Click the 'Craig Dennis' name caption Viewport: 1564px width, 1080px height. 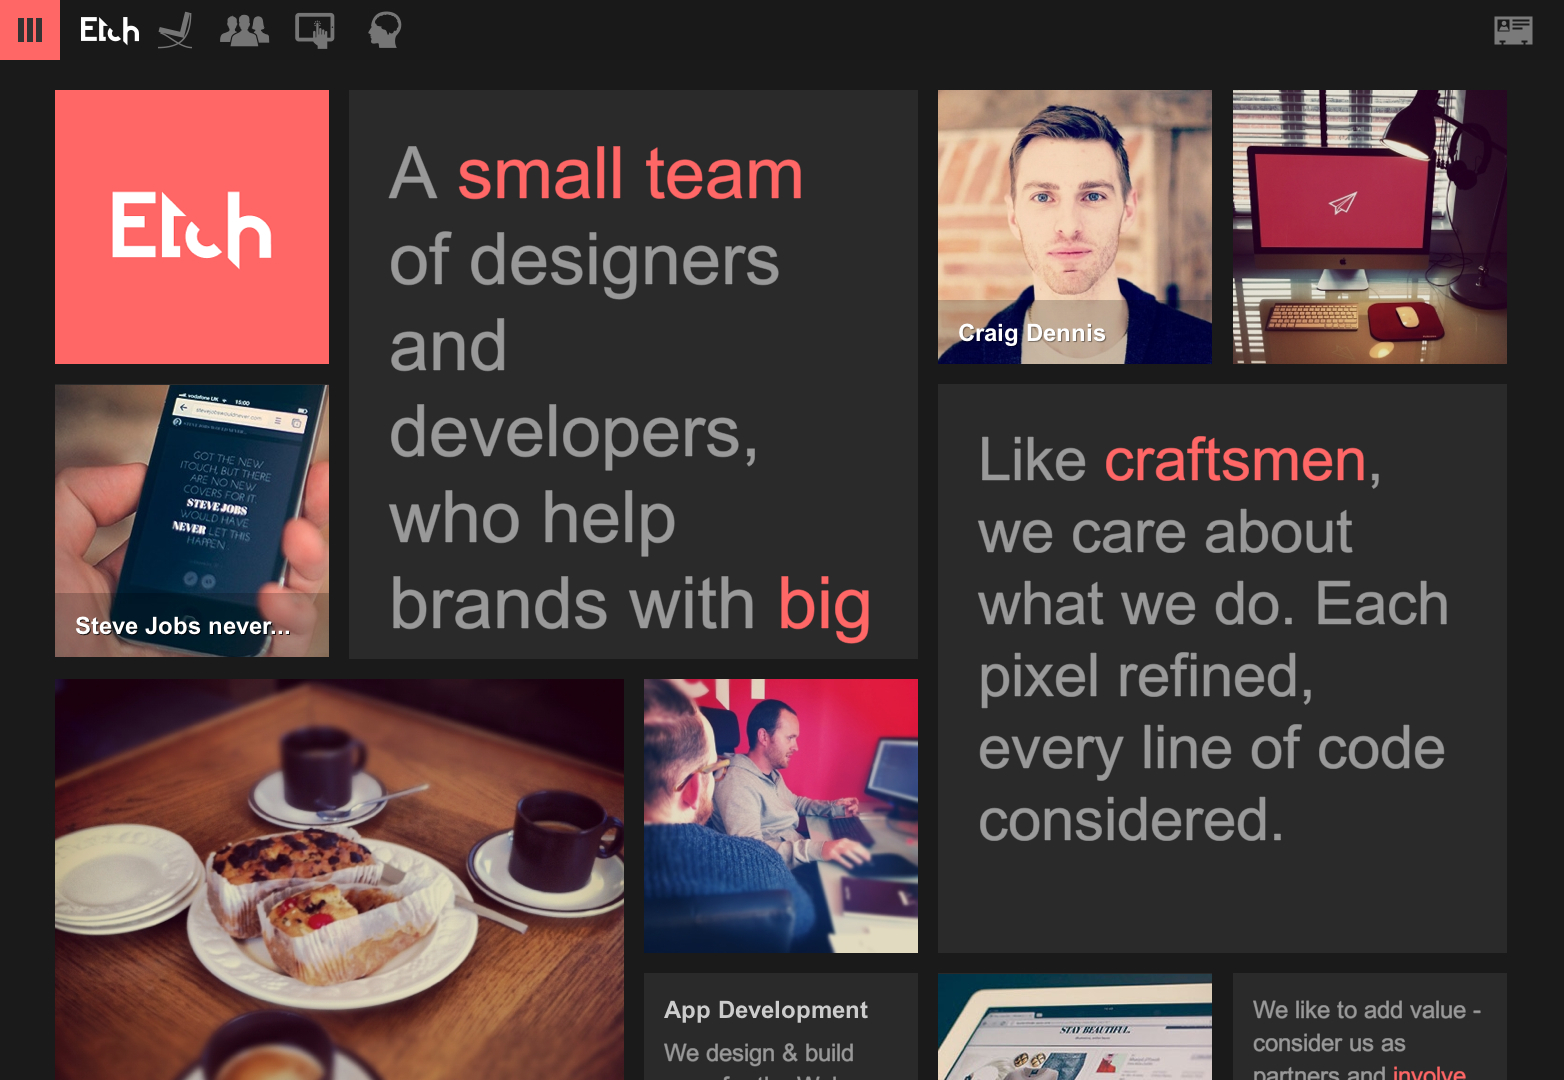[1031, 333]
